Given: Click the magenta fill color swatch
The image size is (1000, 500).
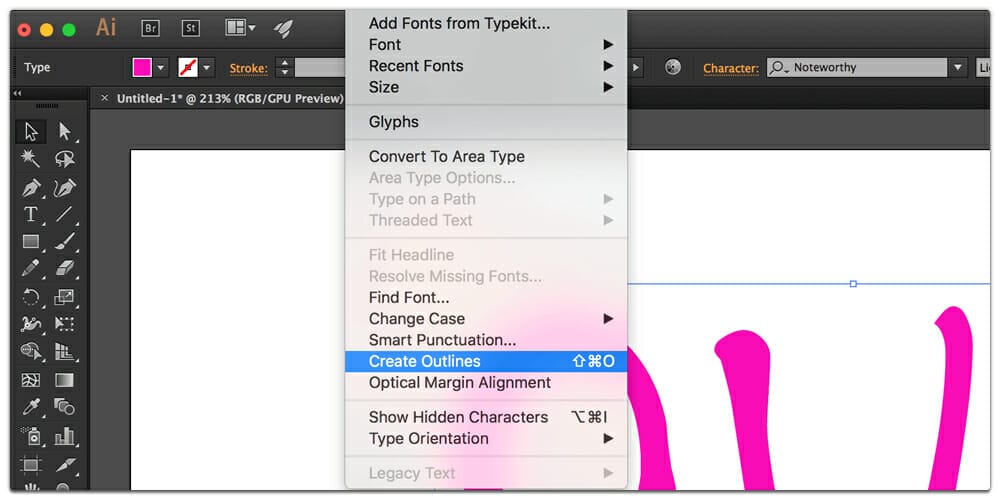Looking at the screenshot, I should click(142, 68).
